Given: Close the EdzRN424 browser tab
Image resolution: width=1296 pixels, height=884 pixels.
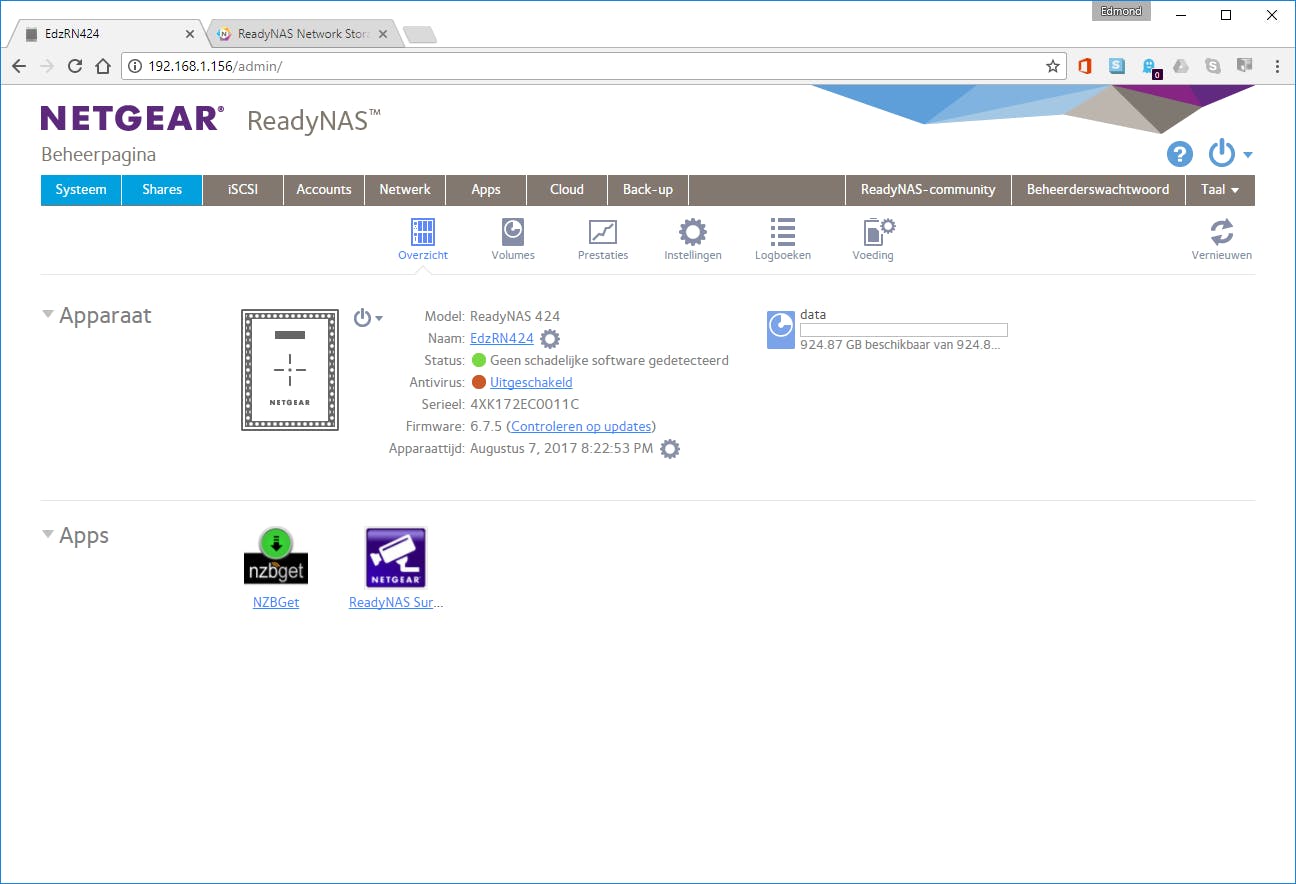Looking at the screenshot, I should point(190,34).
